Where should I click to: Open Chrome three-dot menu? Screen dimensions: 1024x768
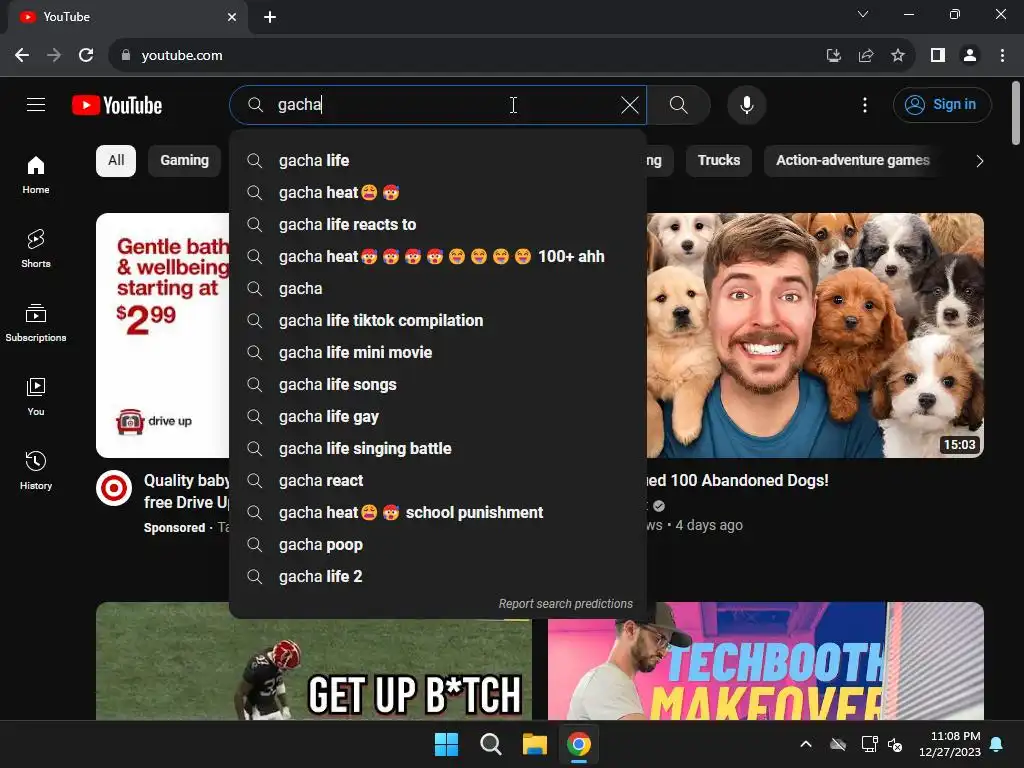point(1002,56)
